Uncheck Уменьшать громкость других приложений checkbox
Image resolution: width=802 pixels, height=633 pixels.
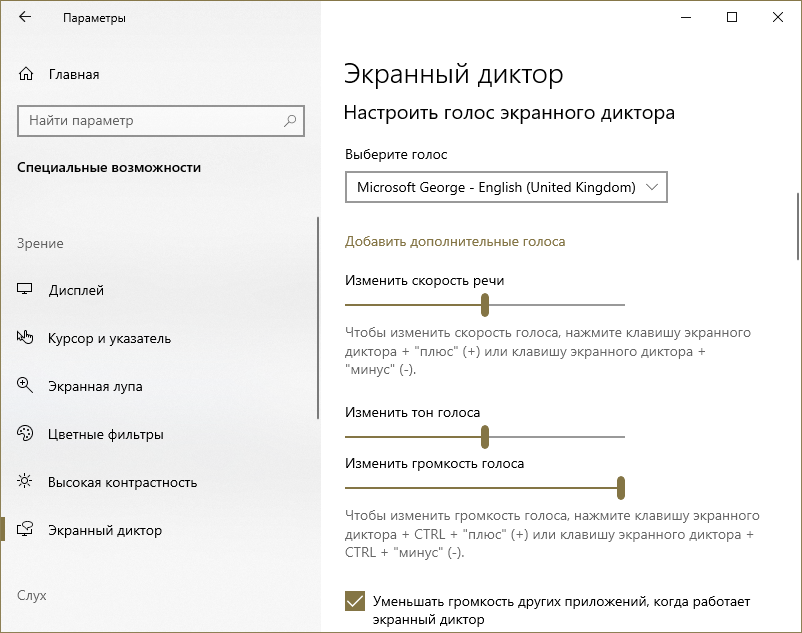click(x=354, y=601)
